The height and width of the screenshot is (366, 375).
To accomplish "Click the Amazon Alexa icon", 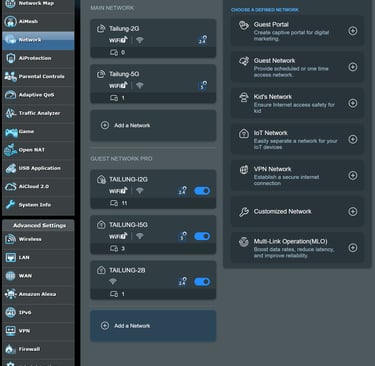I will [x=10, y=294].
